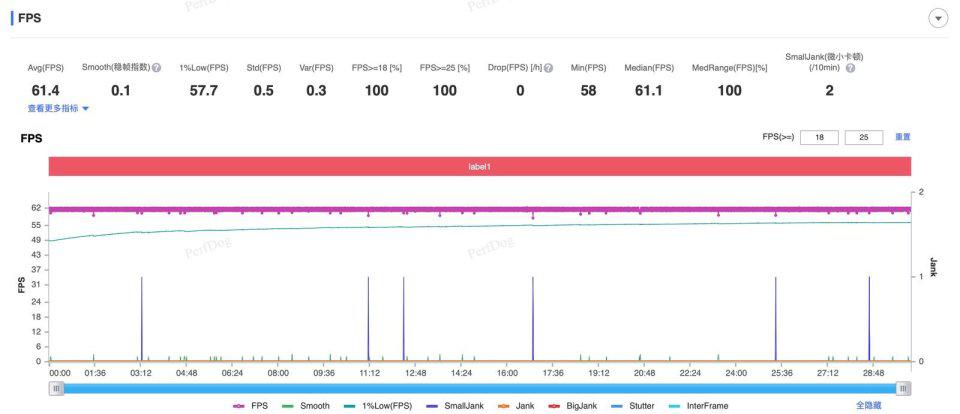Click the 重置 reset link
The height and width of the screenshot is (414, 960).
pyautogui.click(x=903, y=137)
